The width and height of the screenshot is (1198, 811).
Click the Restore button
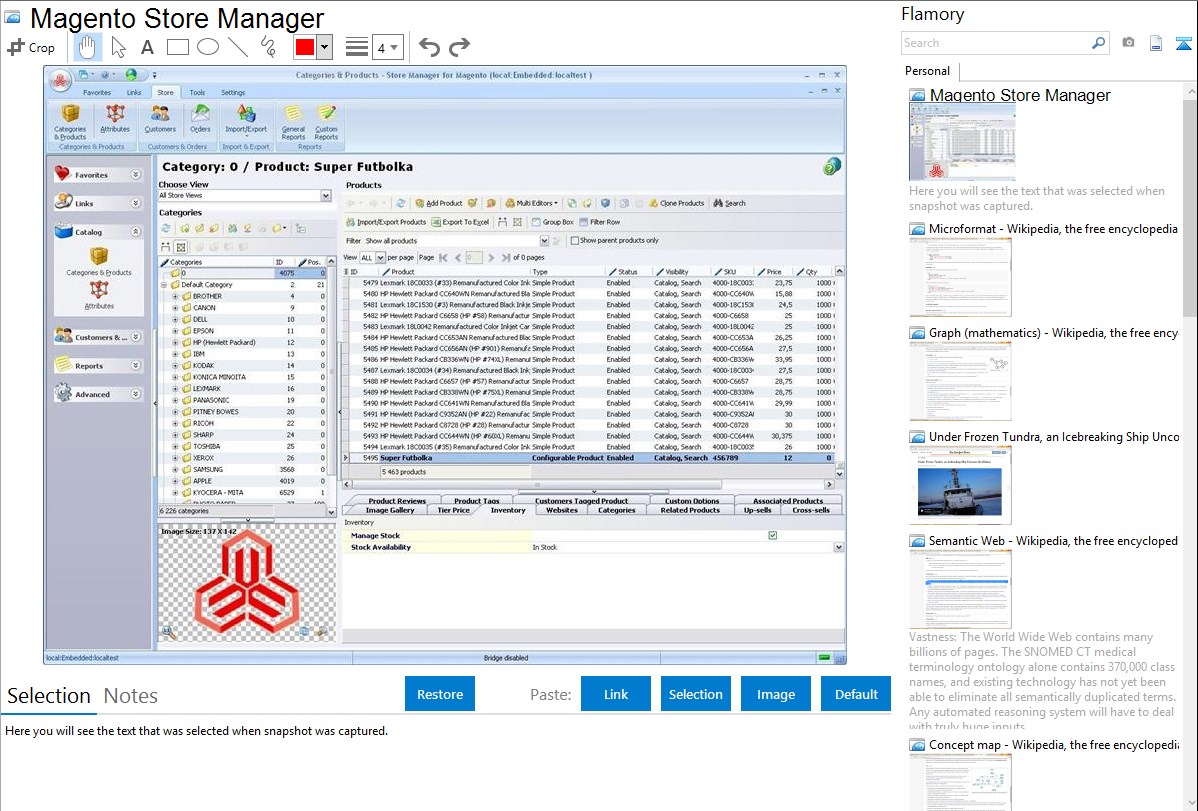click(x=440, y=694)
